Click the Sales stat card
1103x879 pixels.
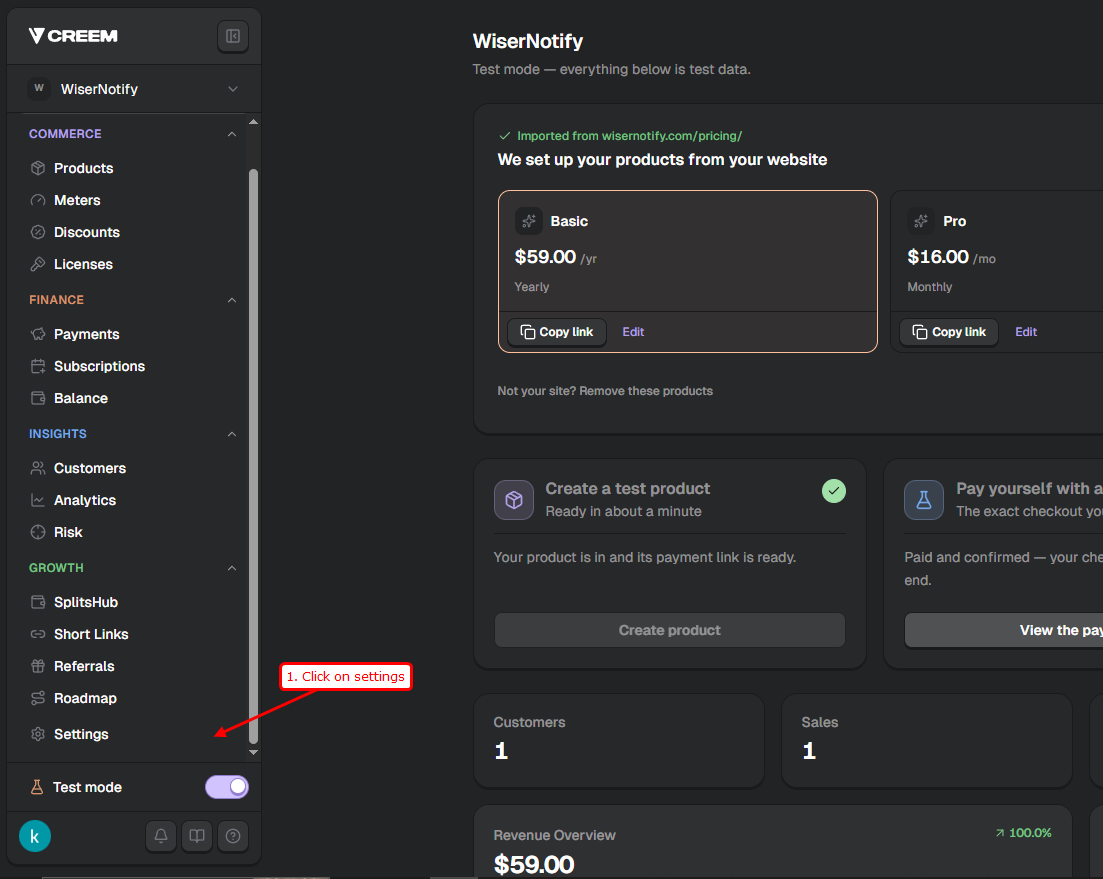click(x=927, y=740)
